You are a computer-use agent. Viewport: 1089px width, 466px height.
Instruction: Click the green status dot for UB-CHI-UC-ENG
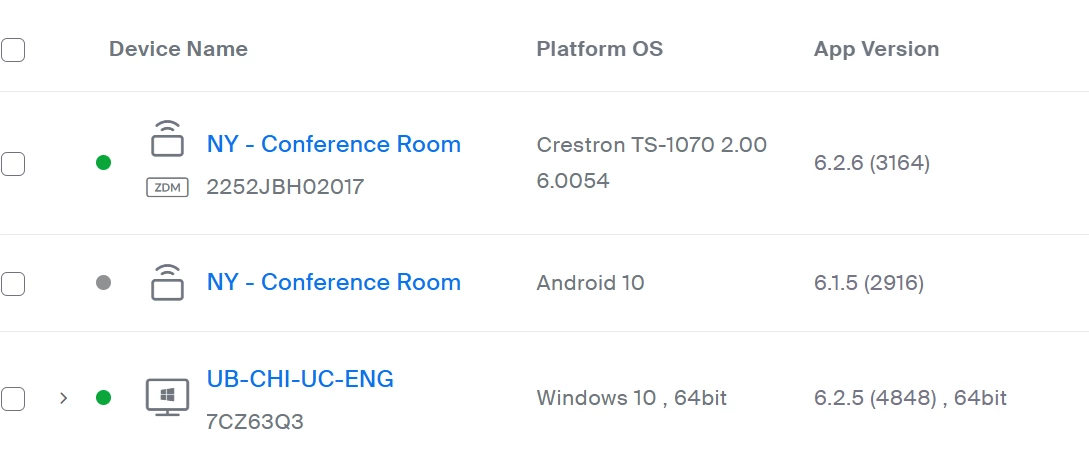pos(103,398)
